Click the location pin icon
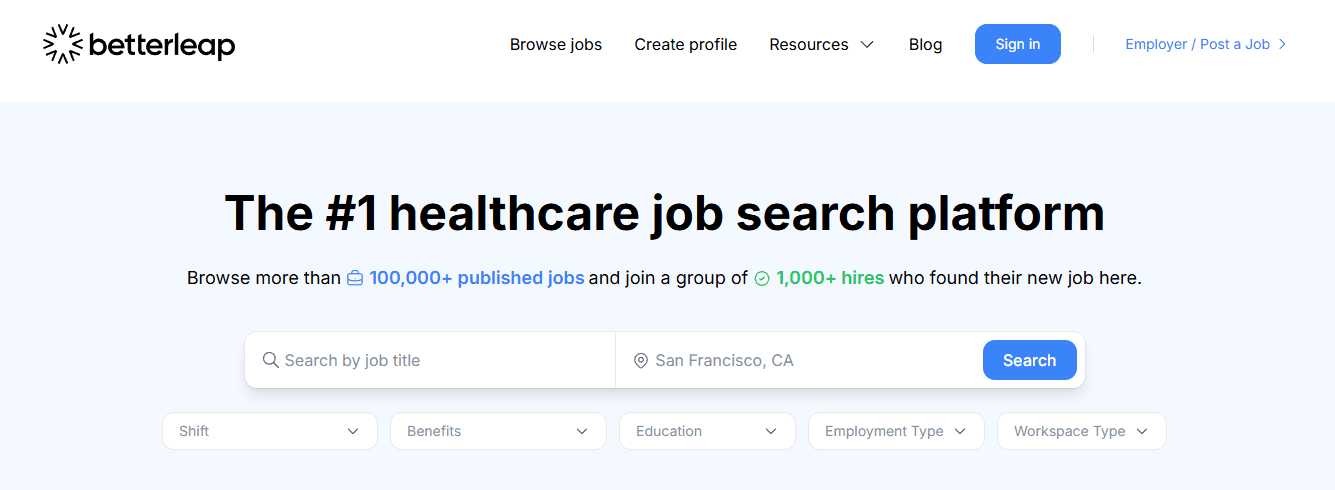1335x490 pixels. point(641,361)
